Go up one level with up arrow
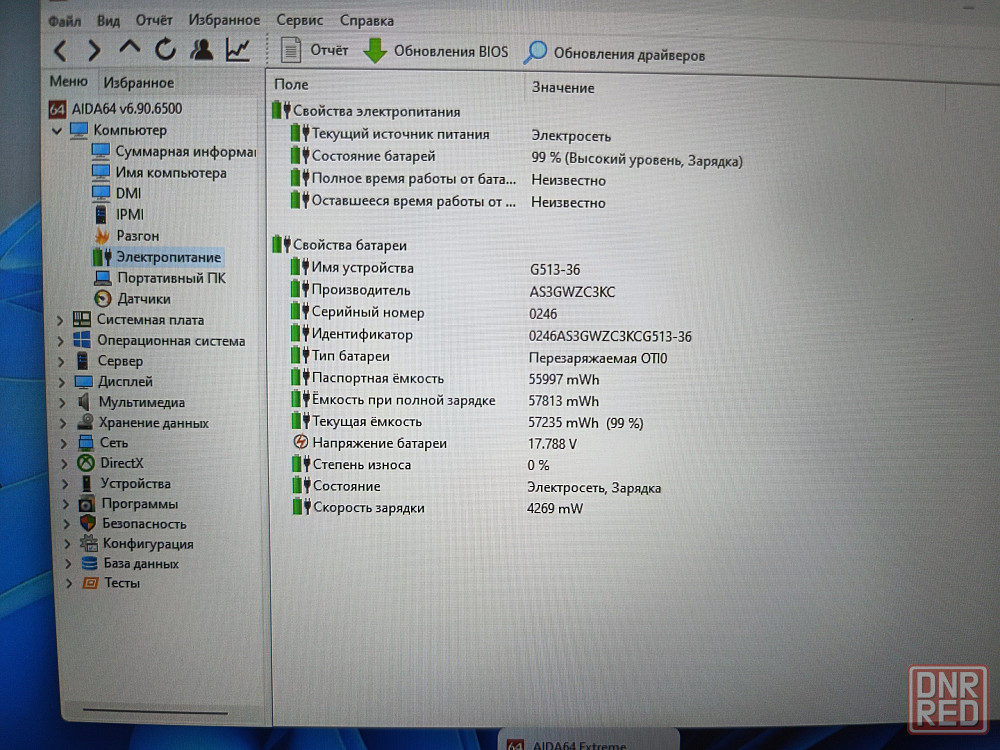The height and width of the screenshot is (750, 1000). point(129,49)
